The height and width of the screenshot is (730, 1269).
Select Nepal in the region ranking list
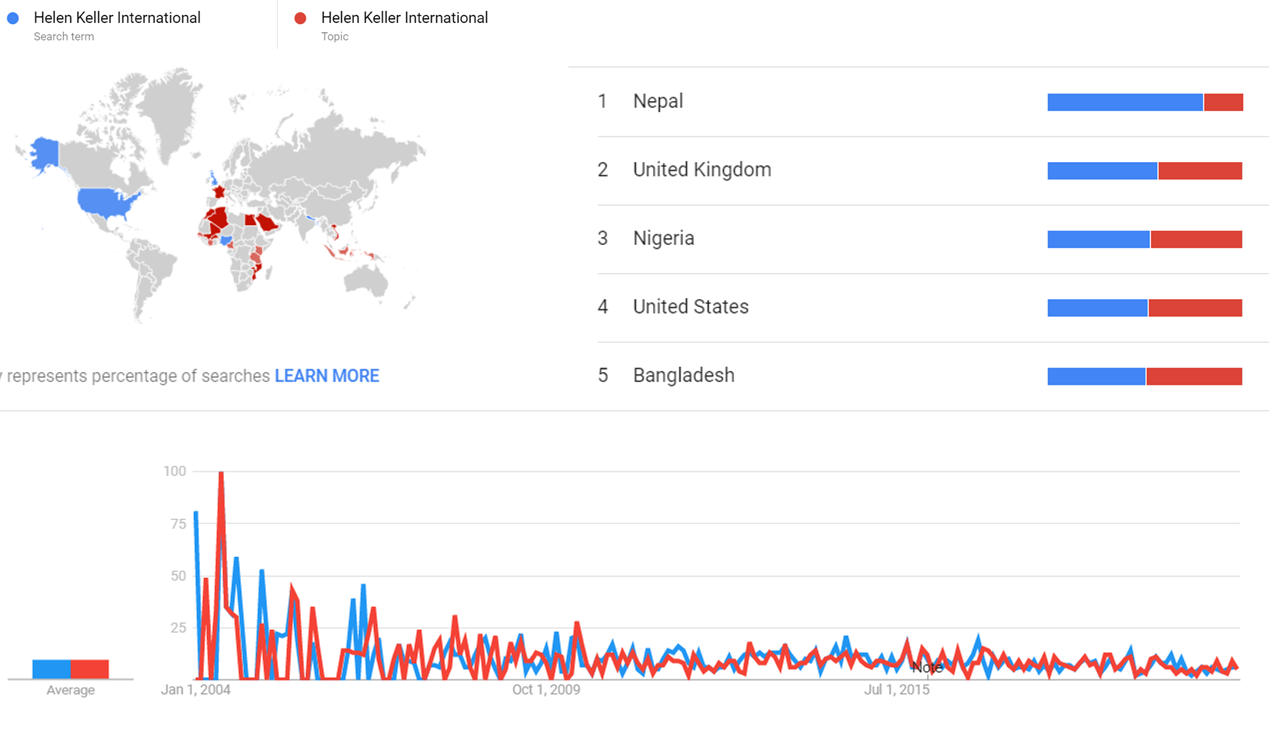coord(658,101)
